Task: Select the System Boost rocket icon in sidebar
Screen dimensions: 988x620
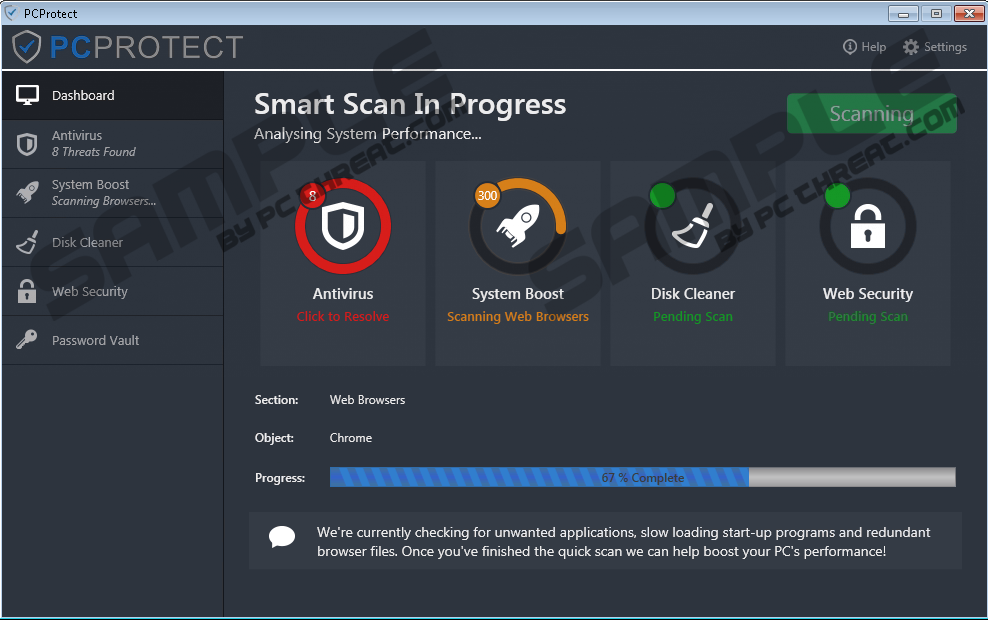Action: click(x=27, y=193)
